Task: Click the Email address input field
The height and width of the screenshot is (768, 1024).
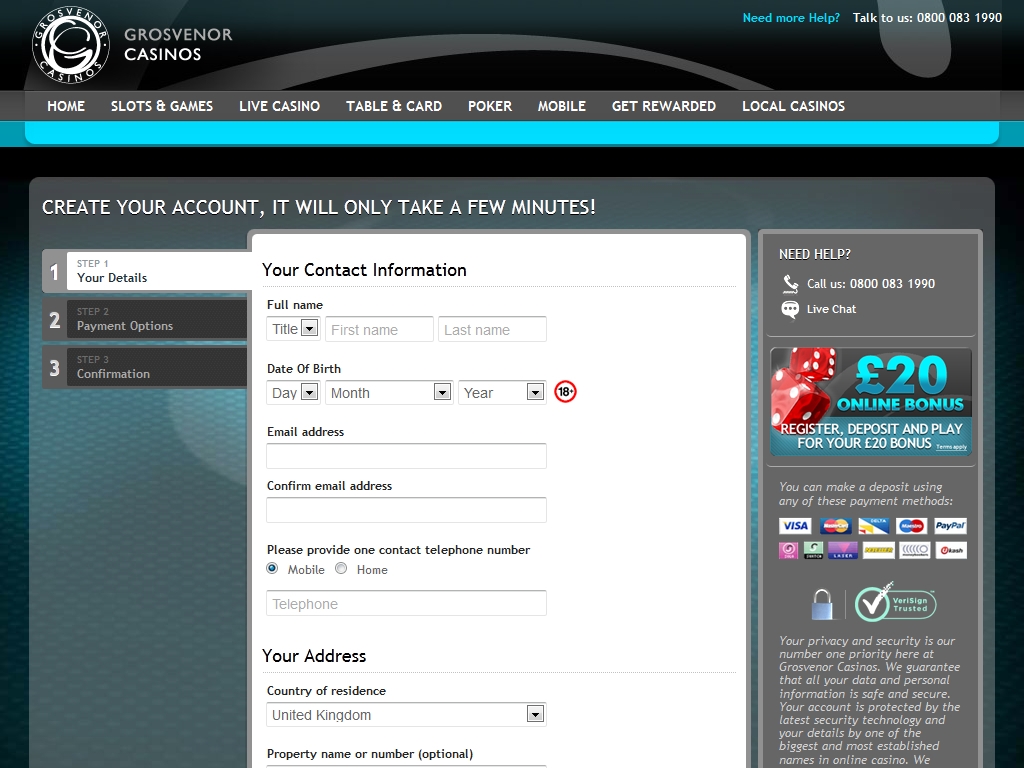Action: tap(406, 456)
